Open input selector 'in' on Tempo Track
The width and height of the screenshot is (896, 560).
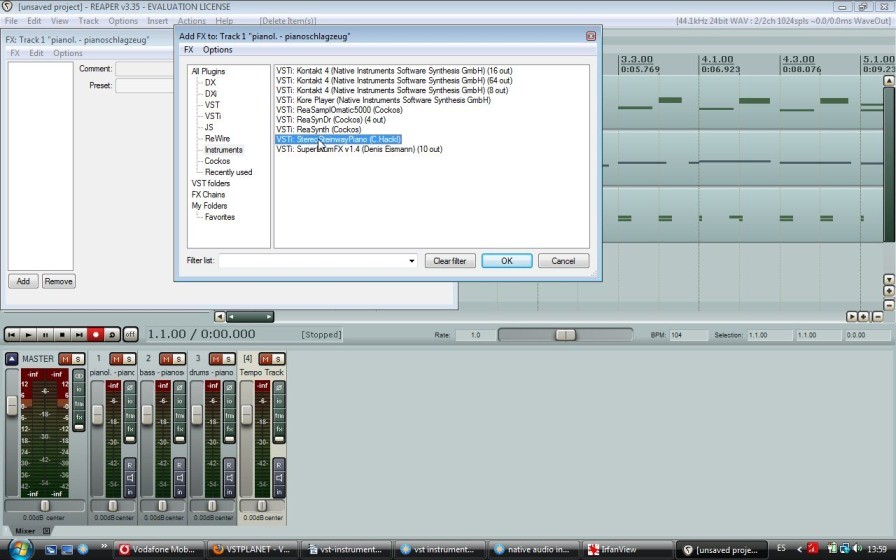tap(279, 491)
